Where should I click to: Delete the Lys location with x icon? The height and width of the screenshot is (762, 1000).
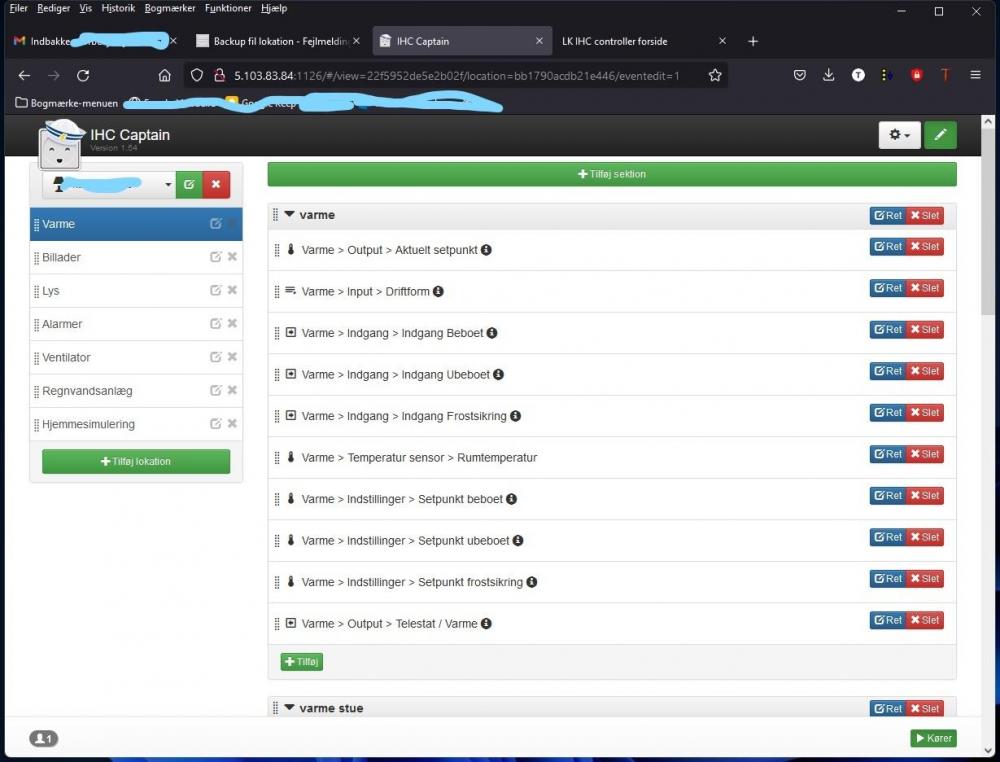232,291
